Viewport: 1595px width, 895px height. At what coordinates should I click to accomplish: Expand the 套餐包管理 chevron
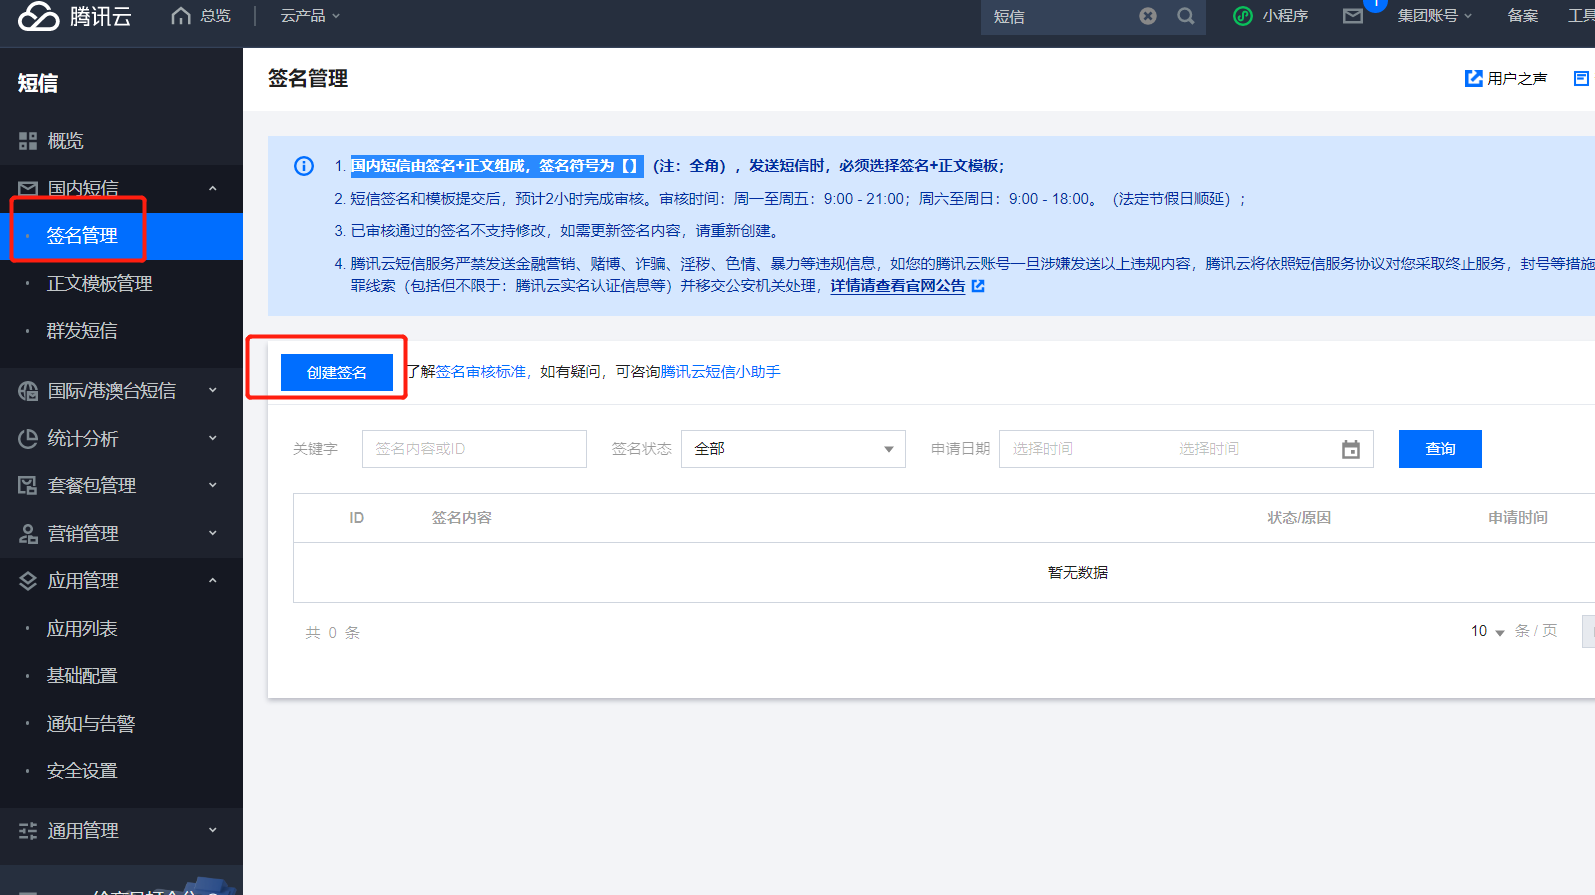(x=213, y=485)
